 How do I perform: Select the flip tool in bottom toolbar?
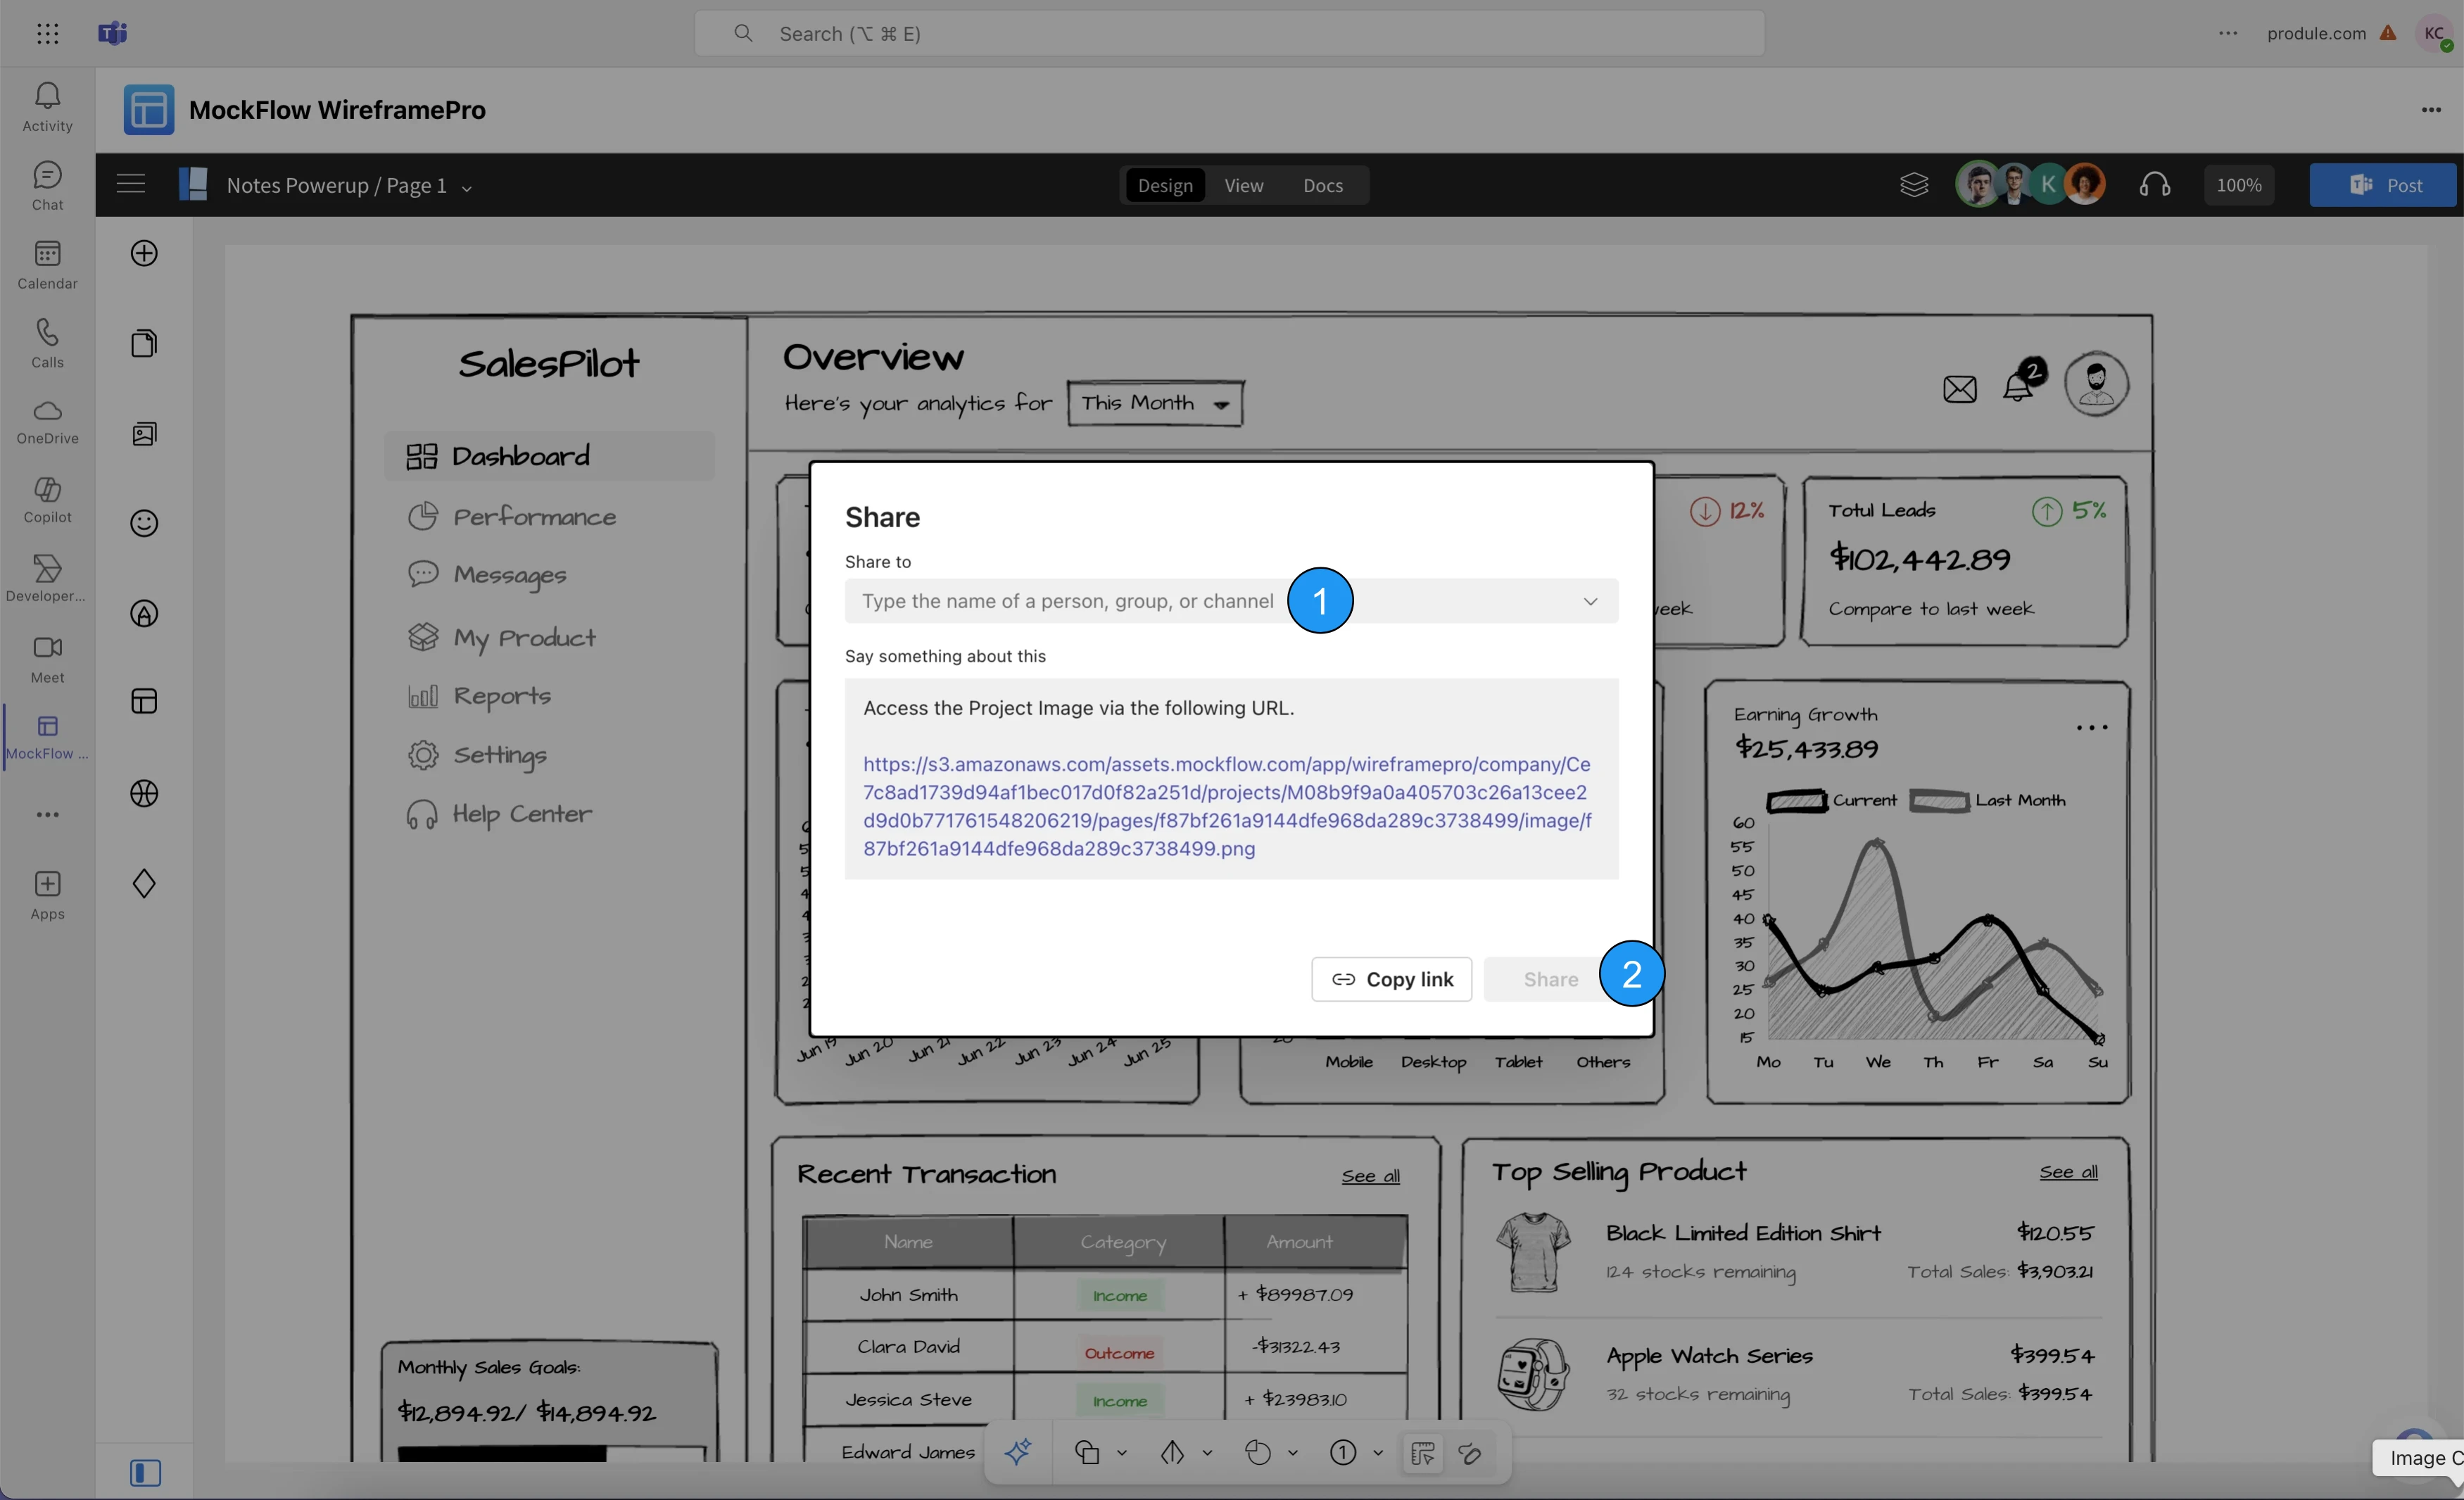coord(1172,1453)
